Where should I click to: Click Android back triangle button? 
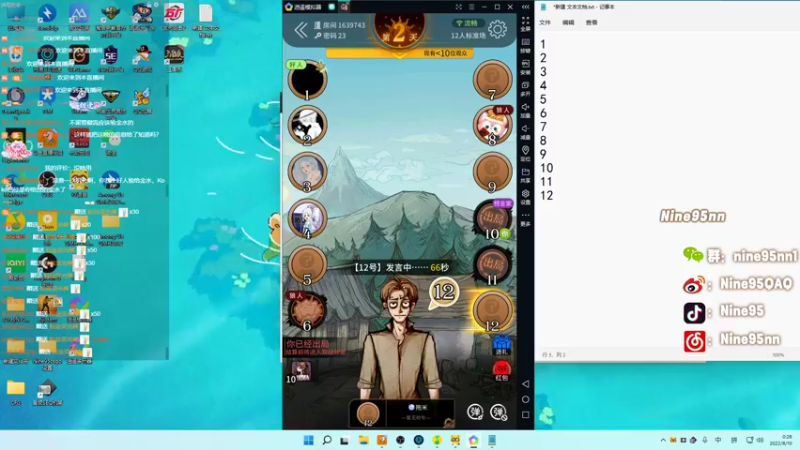coord(526,384)
